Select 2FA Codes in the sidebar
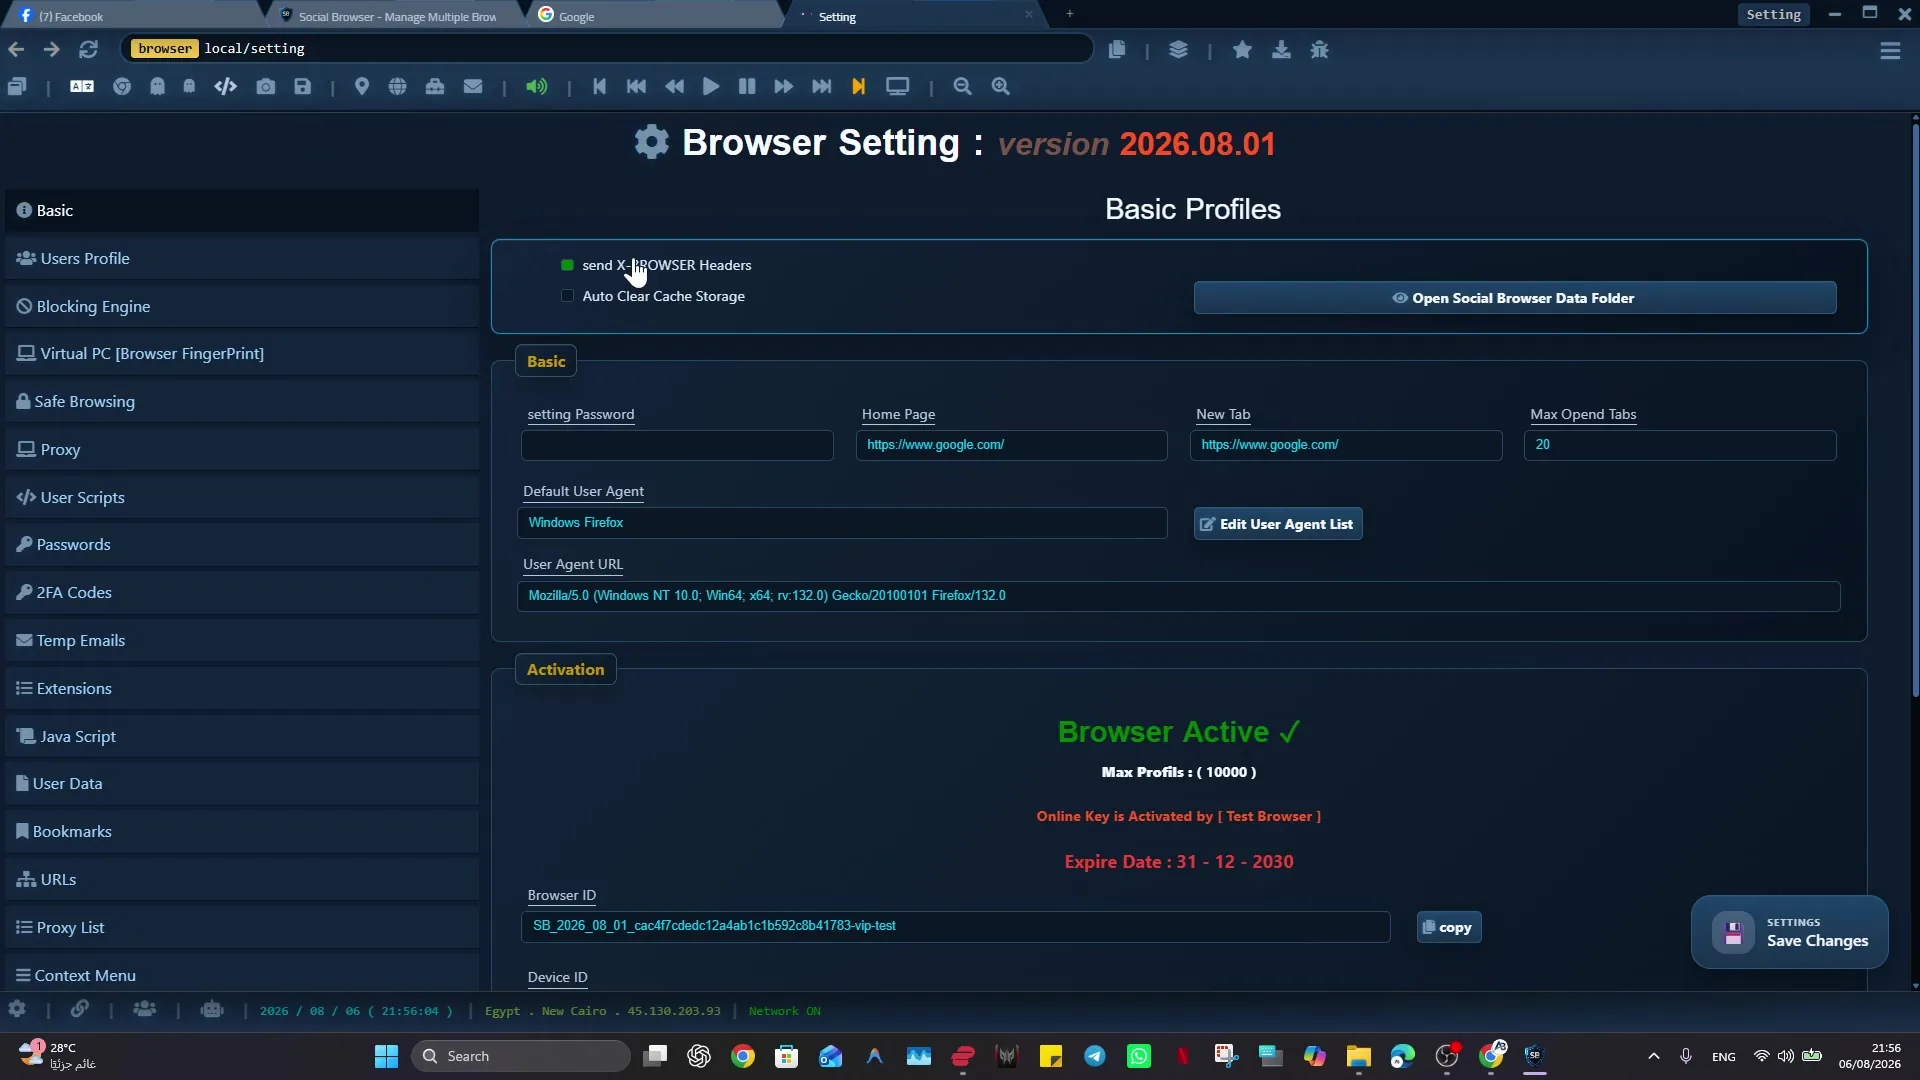 (242, 592)
